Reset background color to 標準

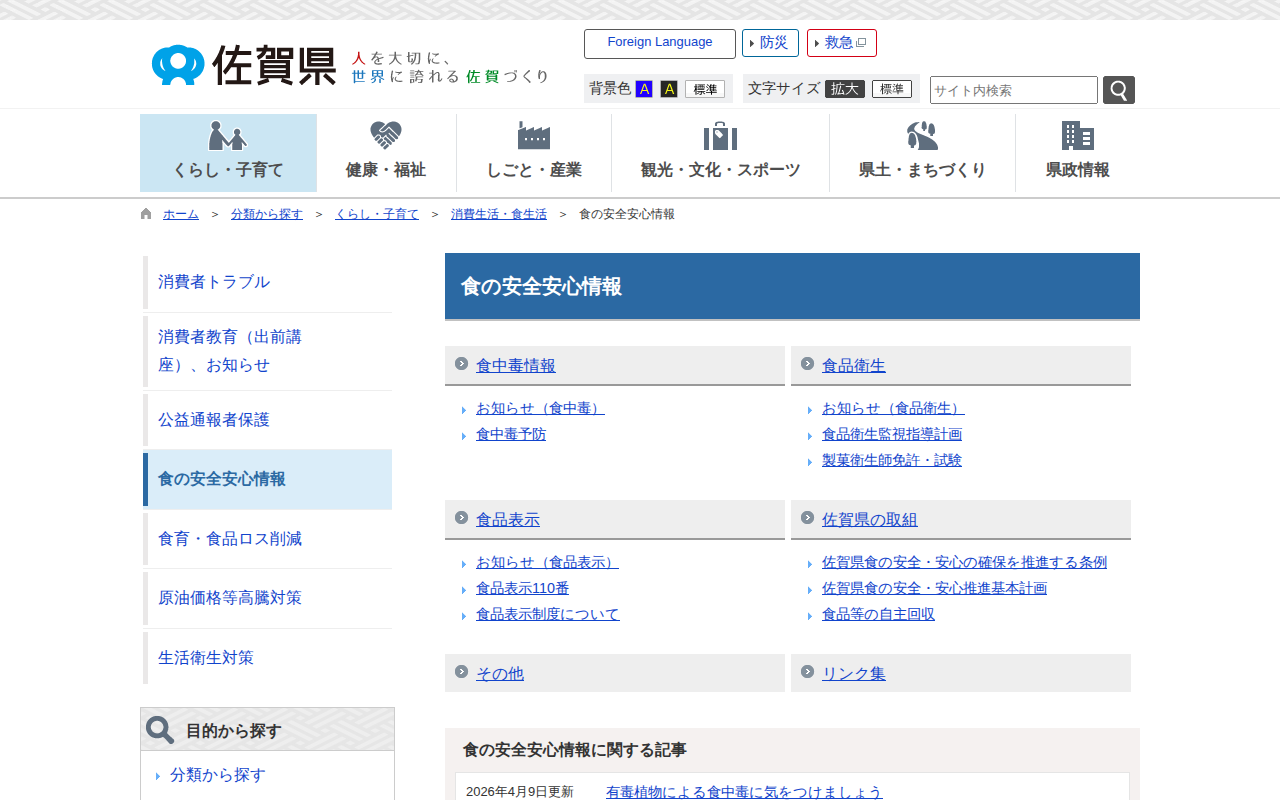coord(705,89)
